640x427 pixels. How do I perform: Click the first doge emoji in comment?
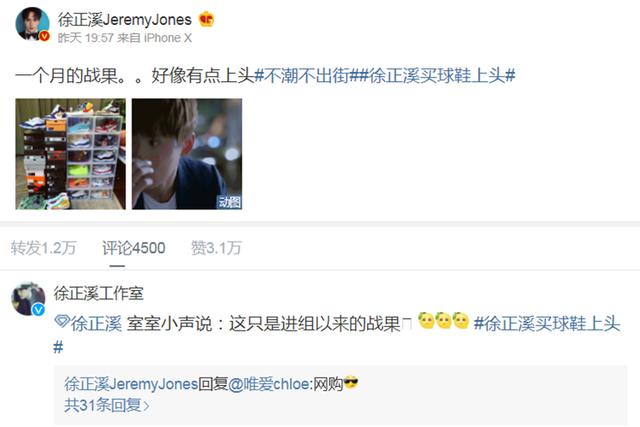[426, 321]
